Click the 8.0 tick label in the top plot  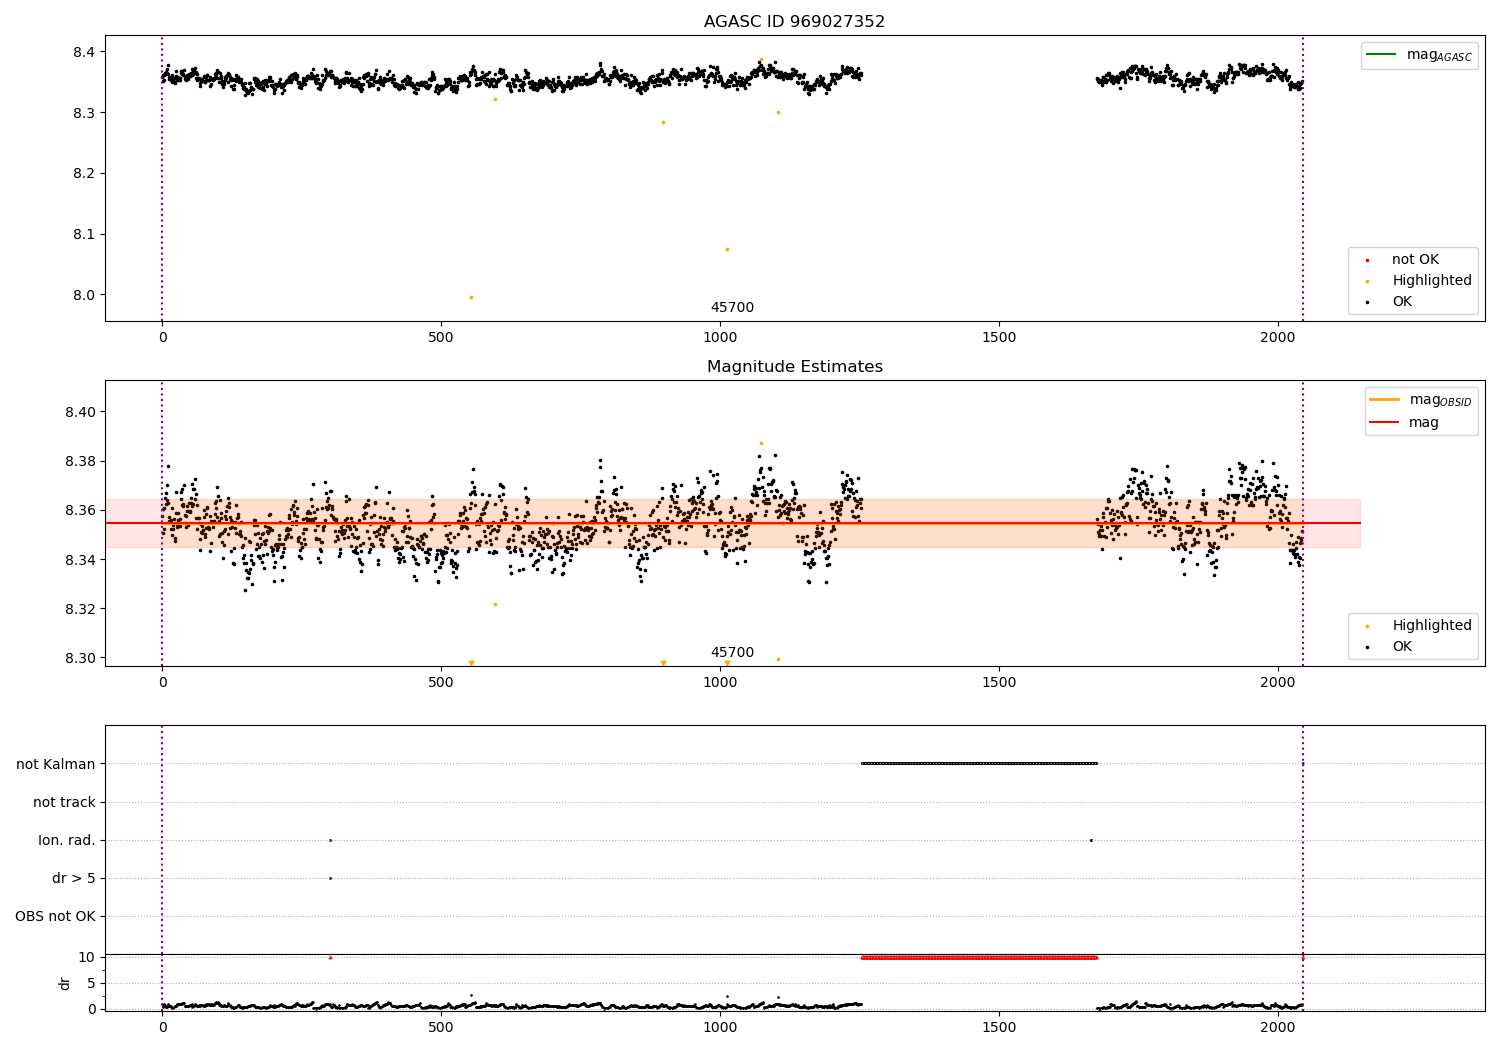(83, 295)
